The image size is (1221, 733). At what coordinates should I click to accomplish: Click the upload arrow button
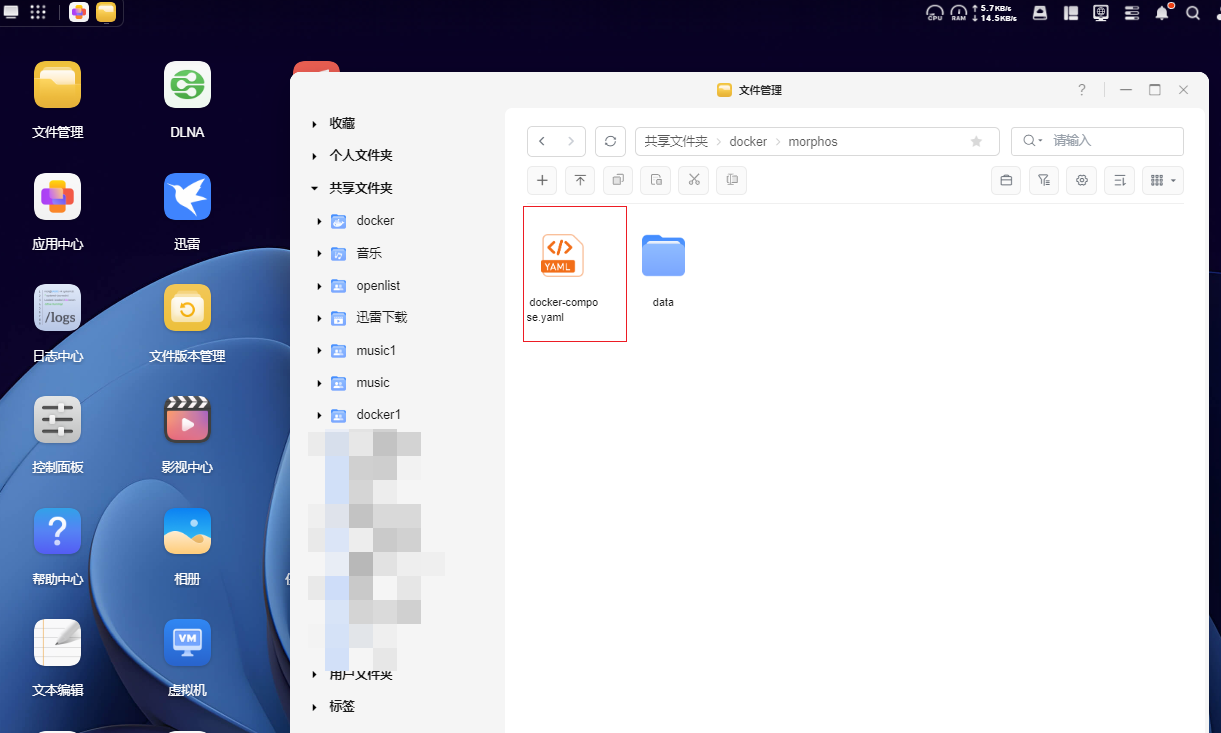pyautogui.click(x=580, y=180)
